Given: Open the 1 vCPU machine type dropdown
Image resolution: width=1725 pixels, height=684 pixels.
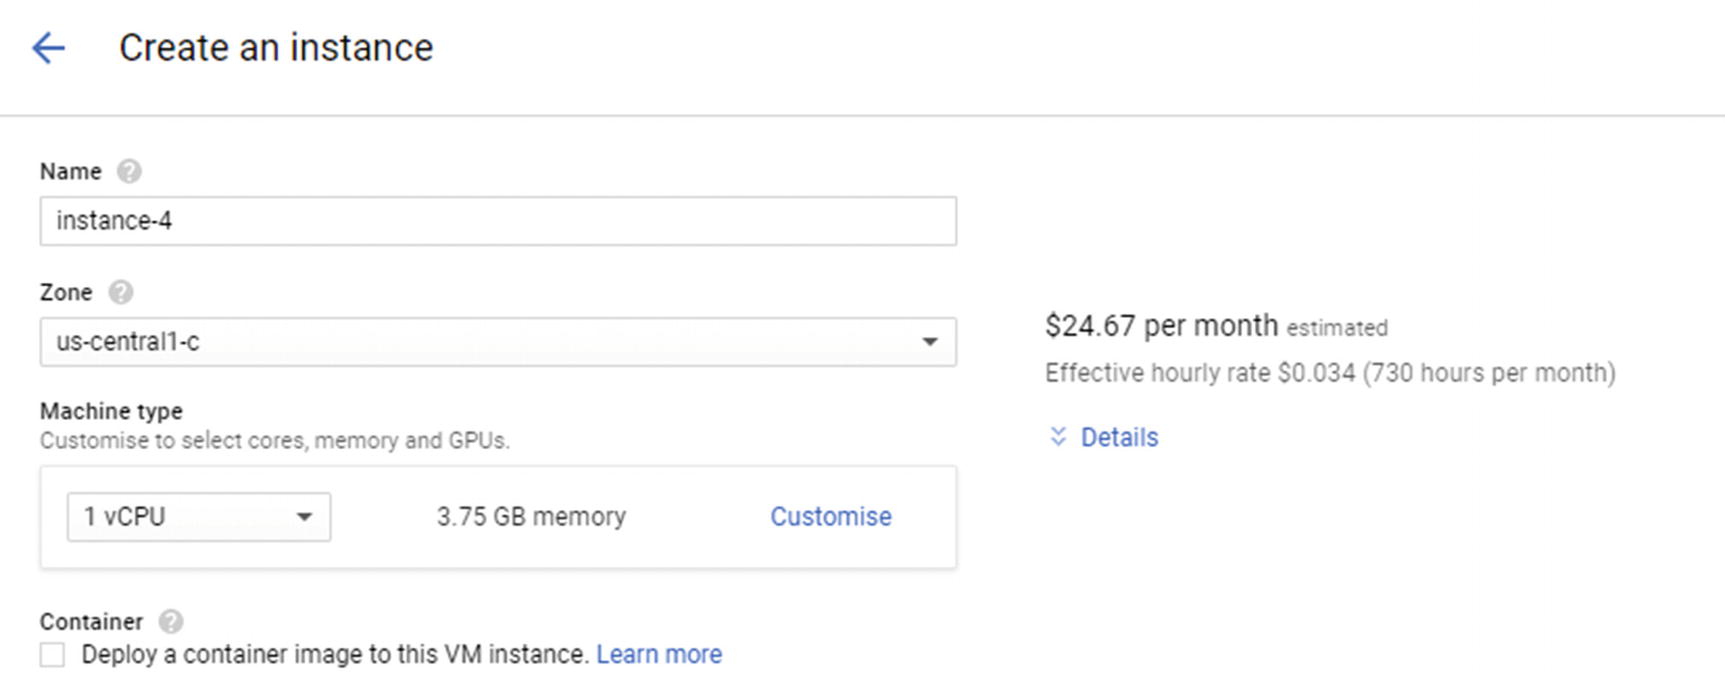Looking at the screenshot, I should (198, 517).
